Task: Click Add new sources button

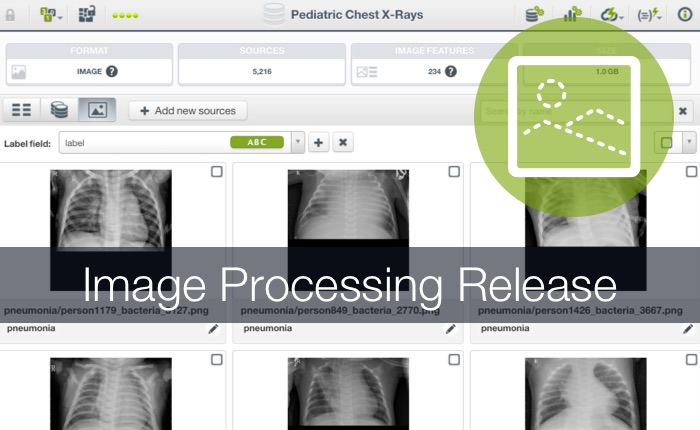Action: (188, 111)
